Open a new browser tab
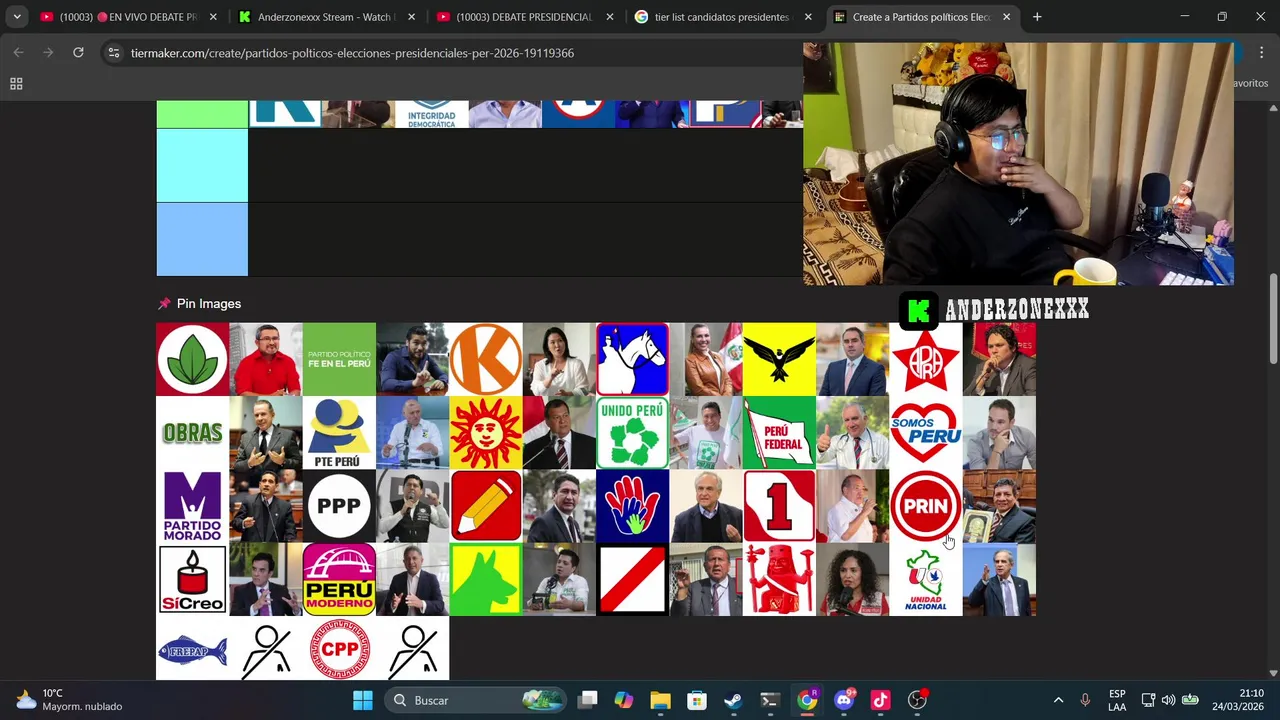The image size is (1280, 720). (1037, 17)
